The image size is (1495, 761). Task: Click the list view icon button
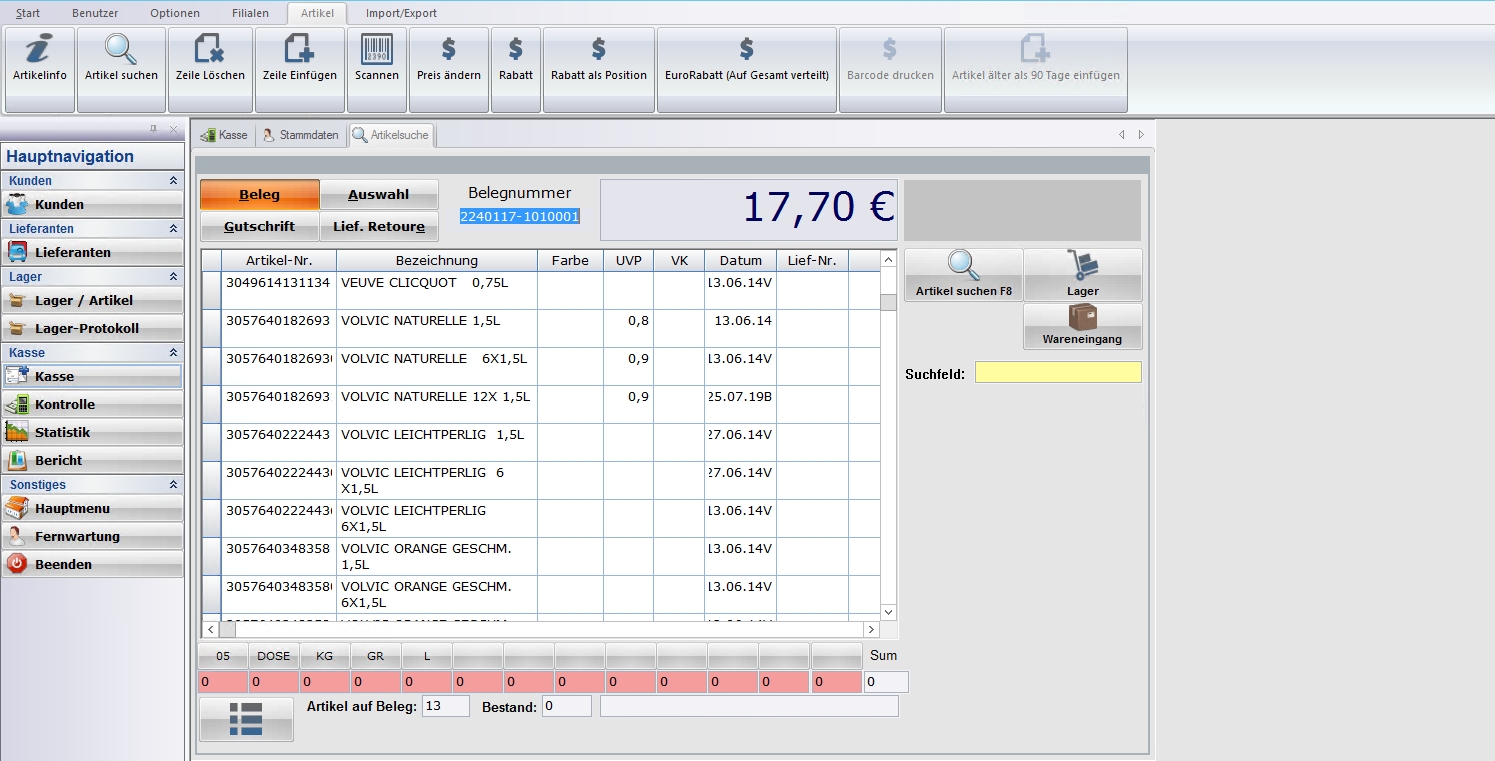246,719
